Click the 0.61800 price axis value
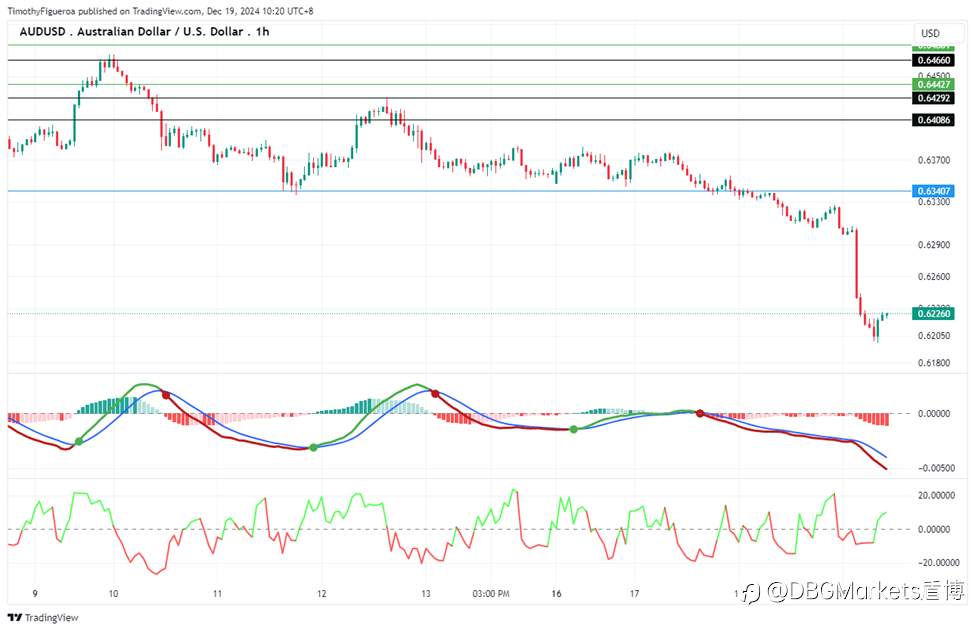Viewport: 975px width, 631px height. 934,362
